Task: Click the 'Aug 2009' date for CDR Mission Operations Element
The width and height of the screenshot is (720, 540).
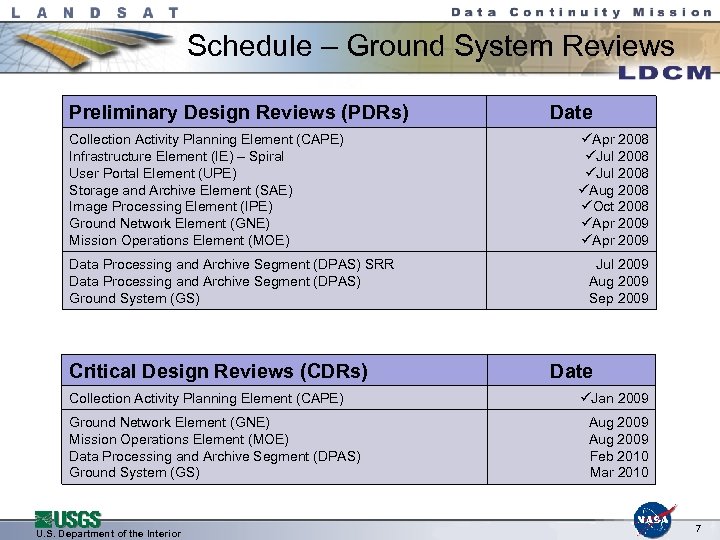Action: [619, 439]
